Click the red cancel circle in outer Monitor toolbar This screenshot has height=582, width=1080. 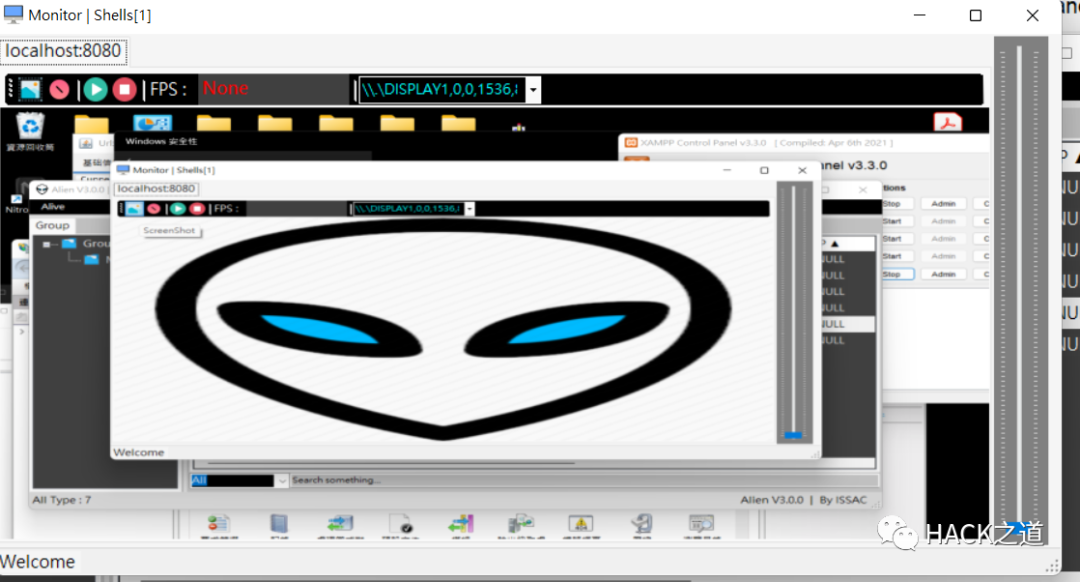point(60,90)
